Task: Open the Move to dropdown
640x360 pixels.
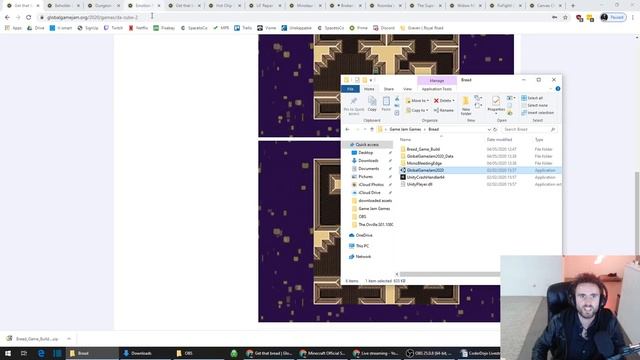Action: click(x=417, y=100)
